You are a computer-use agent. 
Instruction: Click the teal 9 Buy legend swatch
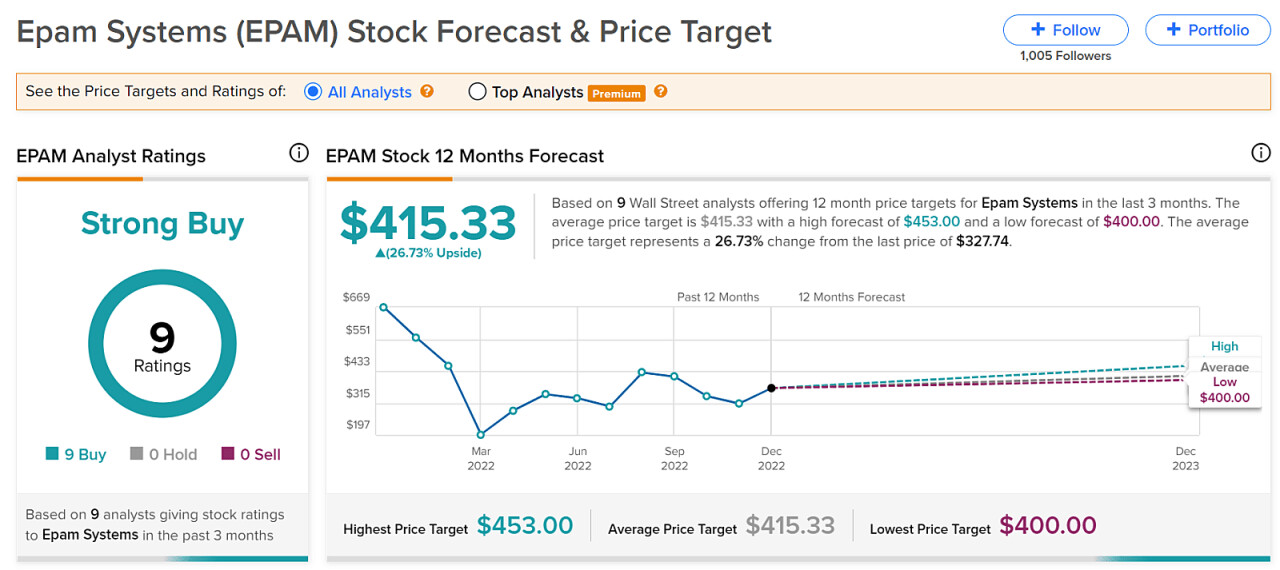(x=53, y=454)
